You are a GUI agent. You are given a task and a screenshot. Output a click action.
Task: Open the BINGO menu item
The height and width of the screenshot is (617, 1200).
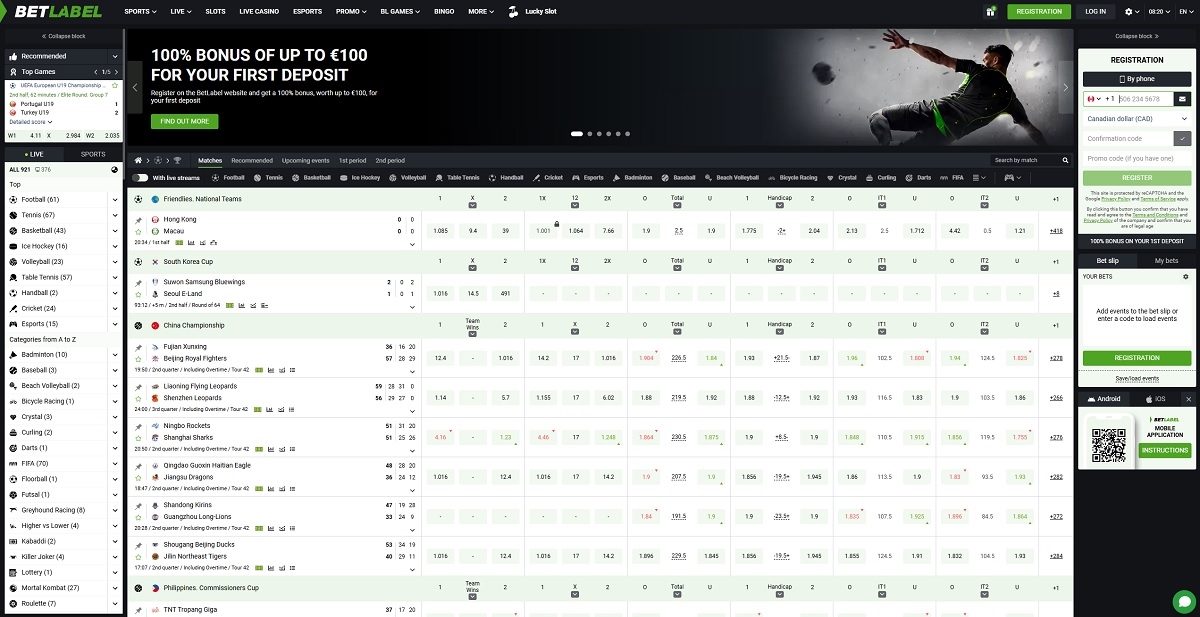tap(444, 11)
